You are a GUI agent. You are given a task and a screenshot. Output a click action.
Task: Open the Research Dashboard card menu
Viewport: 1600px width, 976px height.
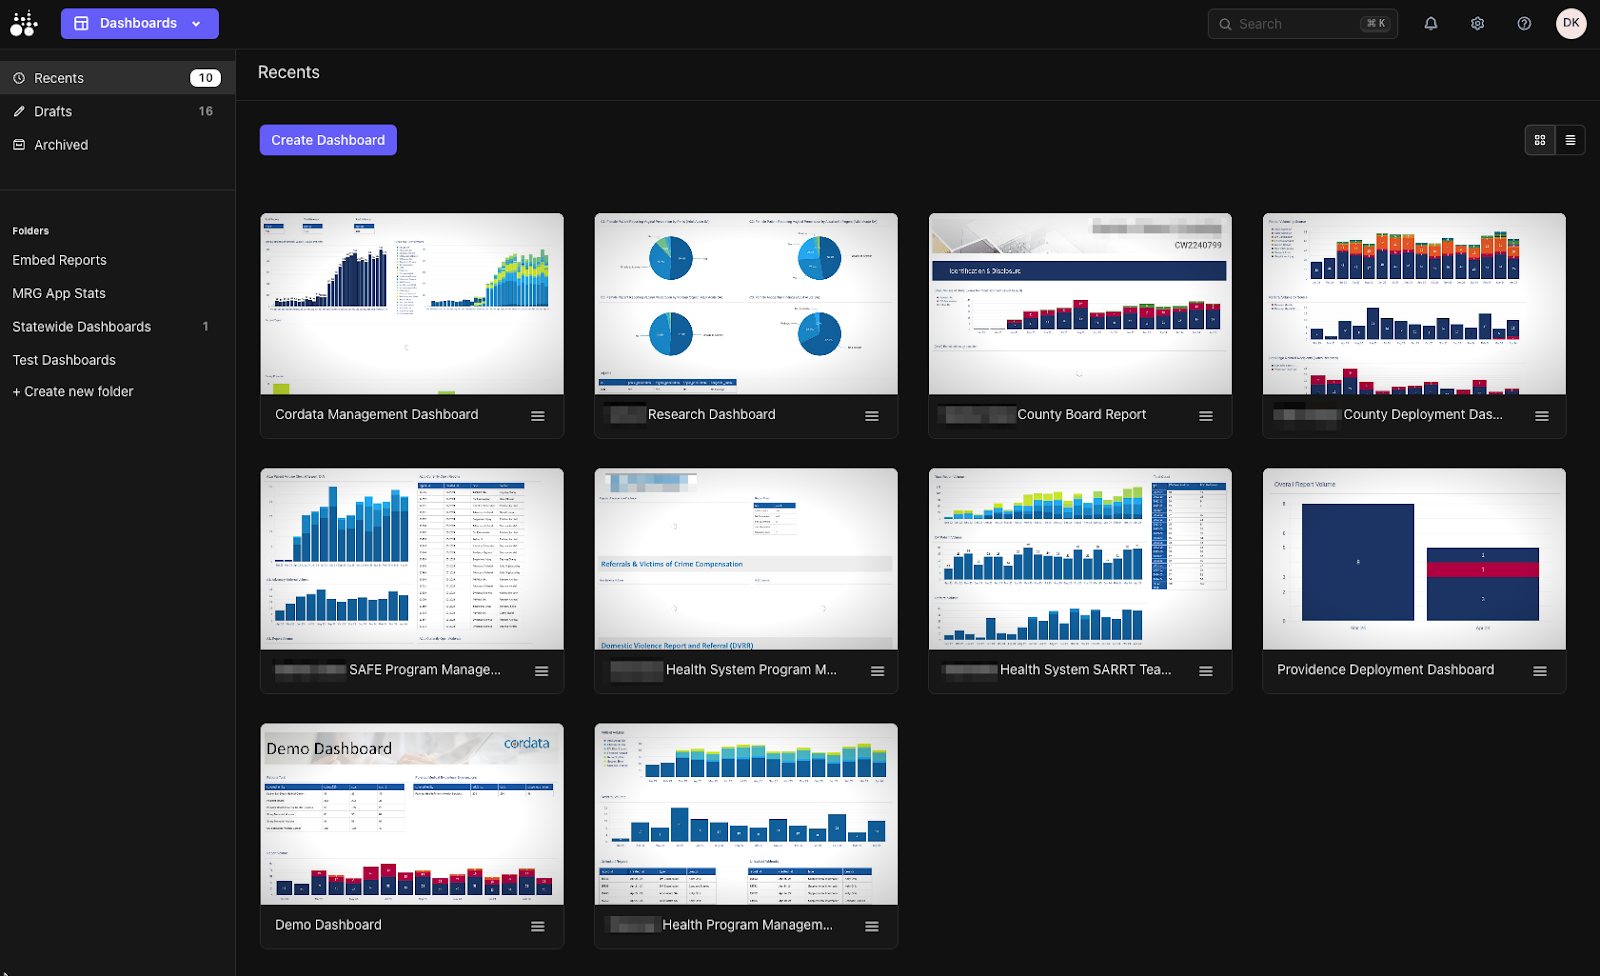tap(872, 416)
